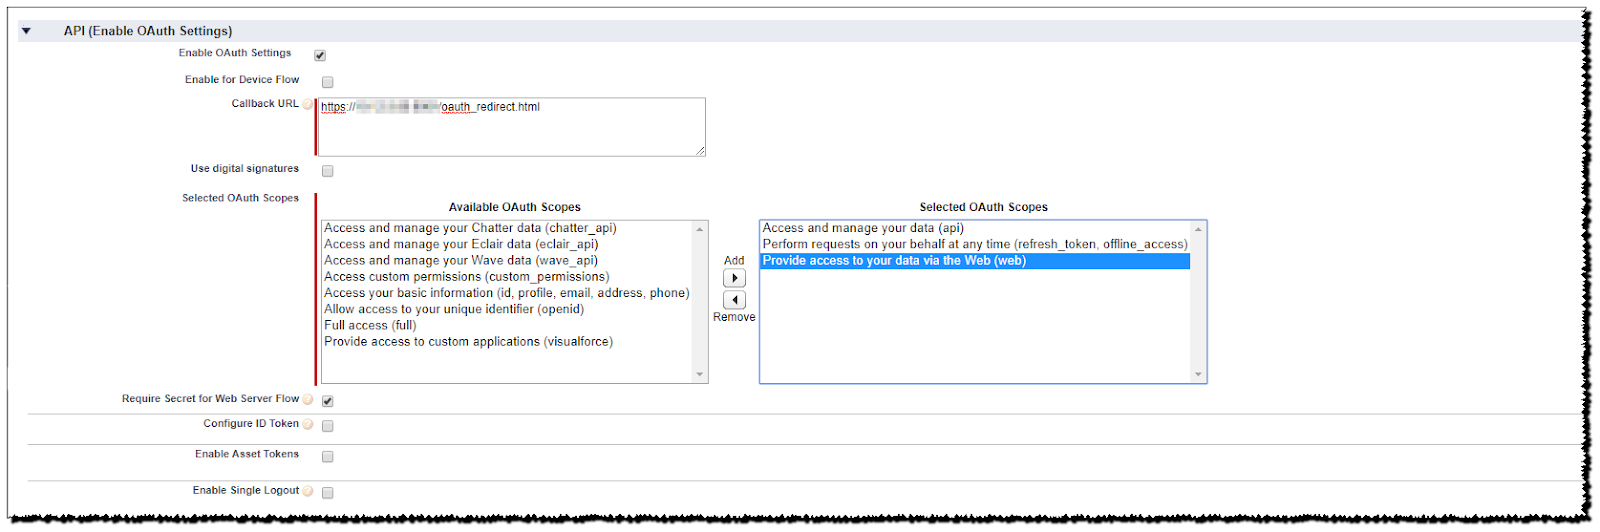Check Enable Asset Tokens checkbox
The width and height of the screenshot is (1600, 532).
click(x=327, y=457)
